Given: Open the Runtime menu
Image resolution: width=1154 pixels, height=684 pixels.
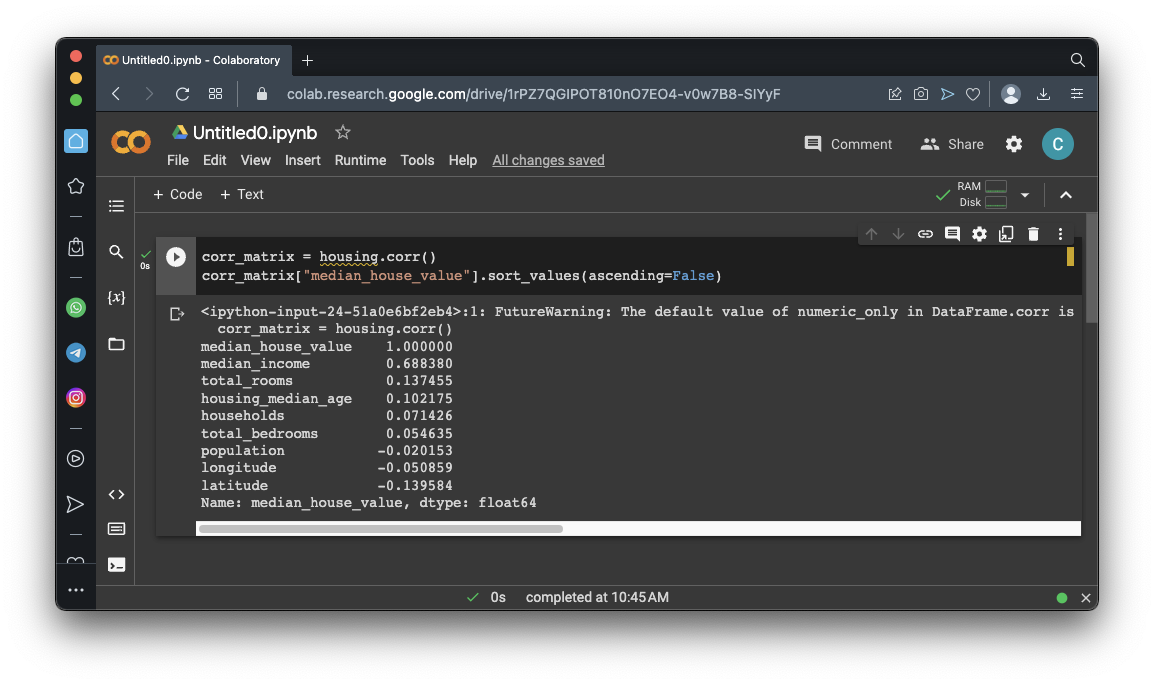Looking at the screenshot, I should 360,160.
